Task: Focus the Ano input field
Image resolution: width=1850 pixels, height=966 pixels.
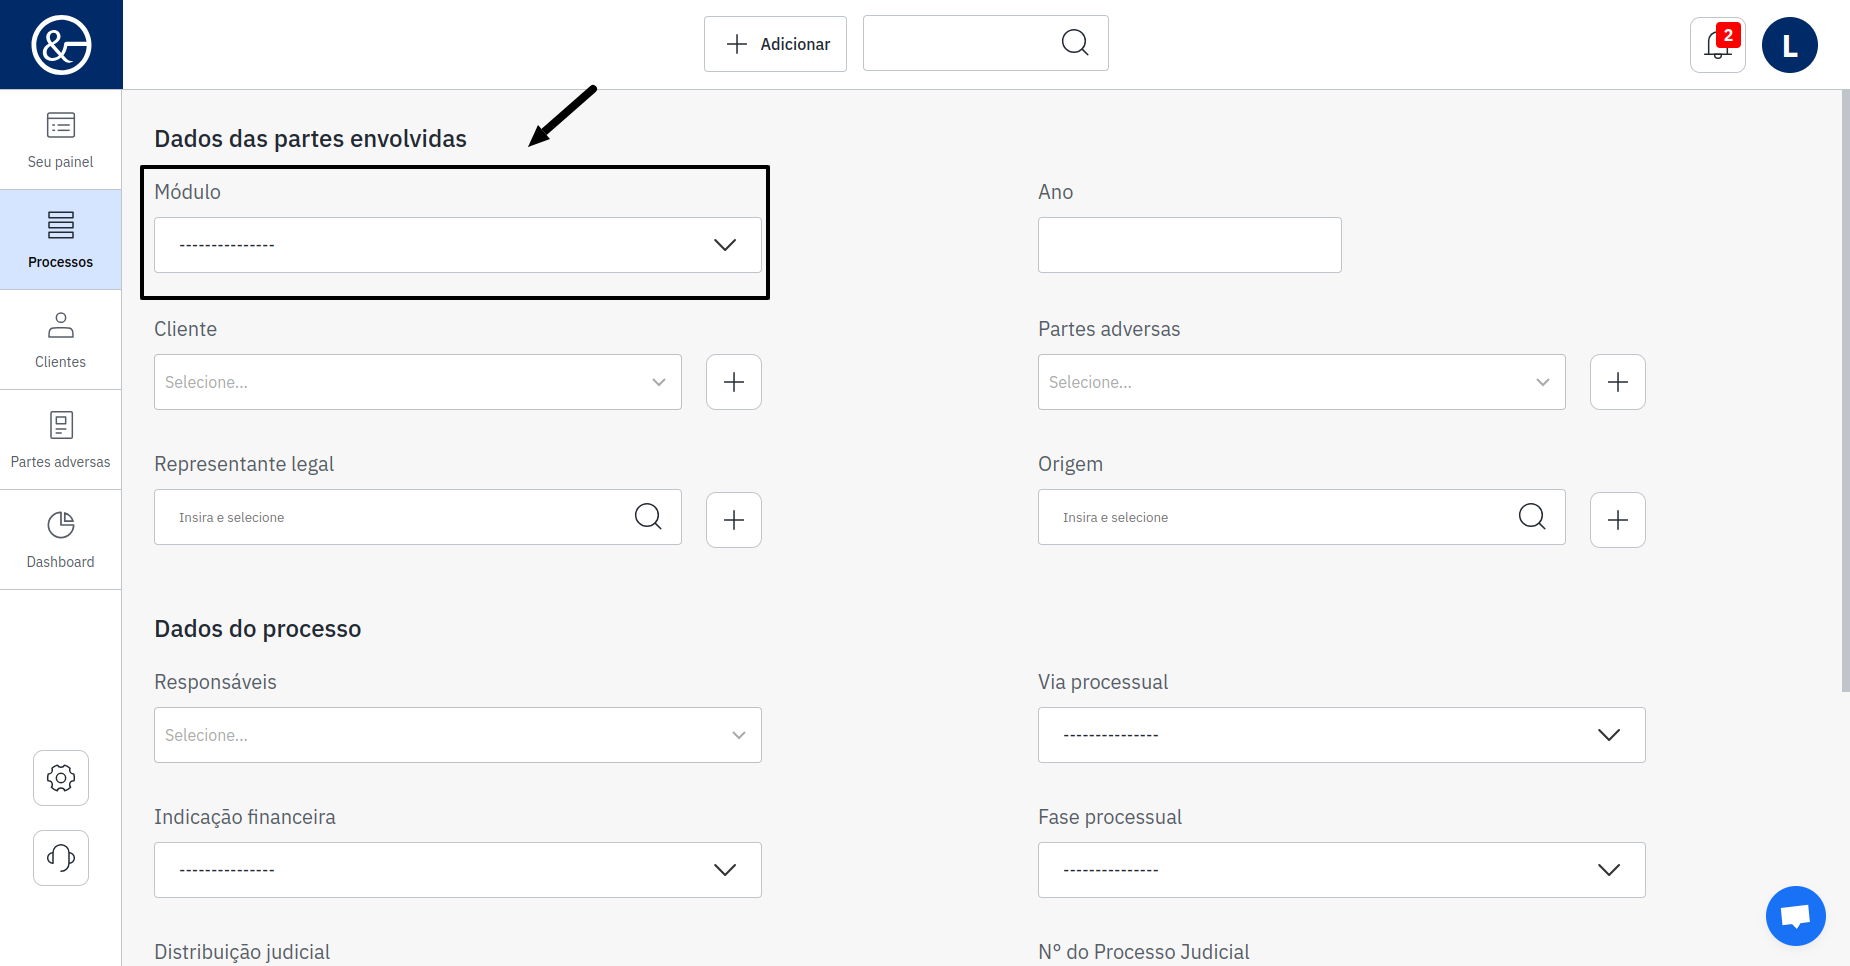Action: 1189,245
